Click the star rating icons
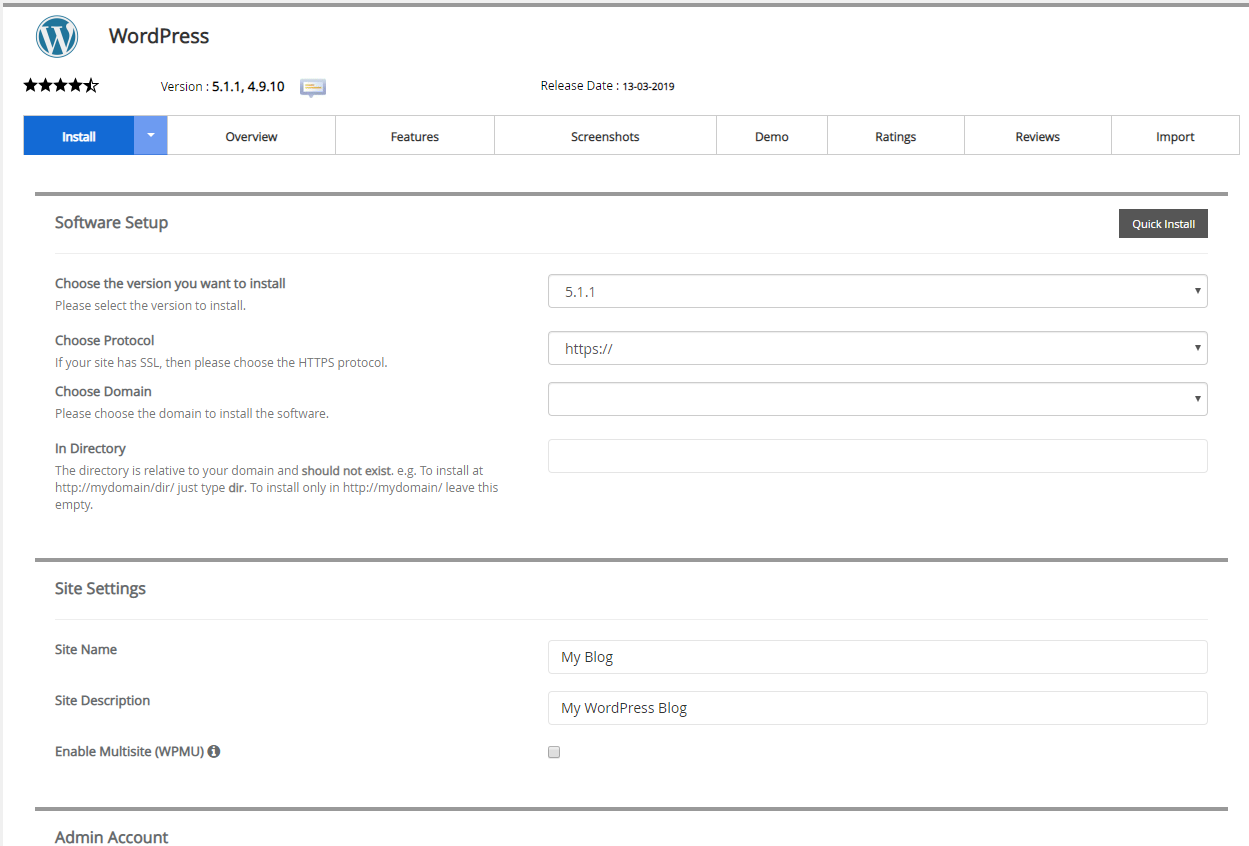The height and width of the screenshot is (846, 1249). point(61,86)
